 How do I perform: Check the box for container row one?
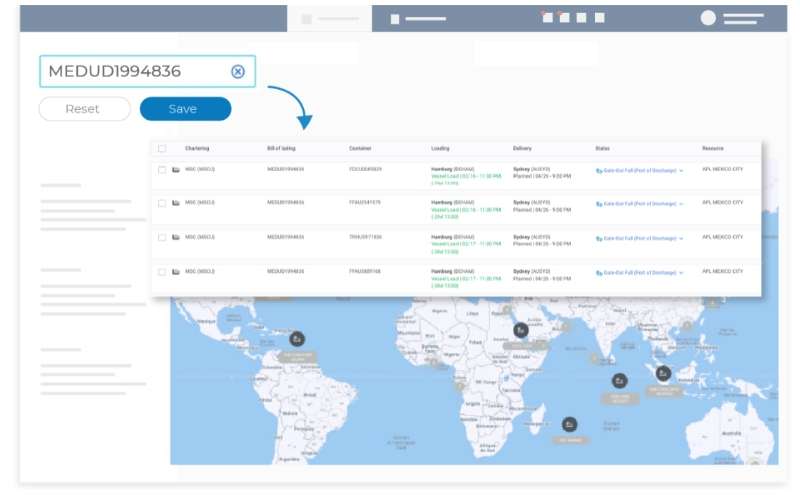[162, 170]
